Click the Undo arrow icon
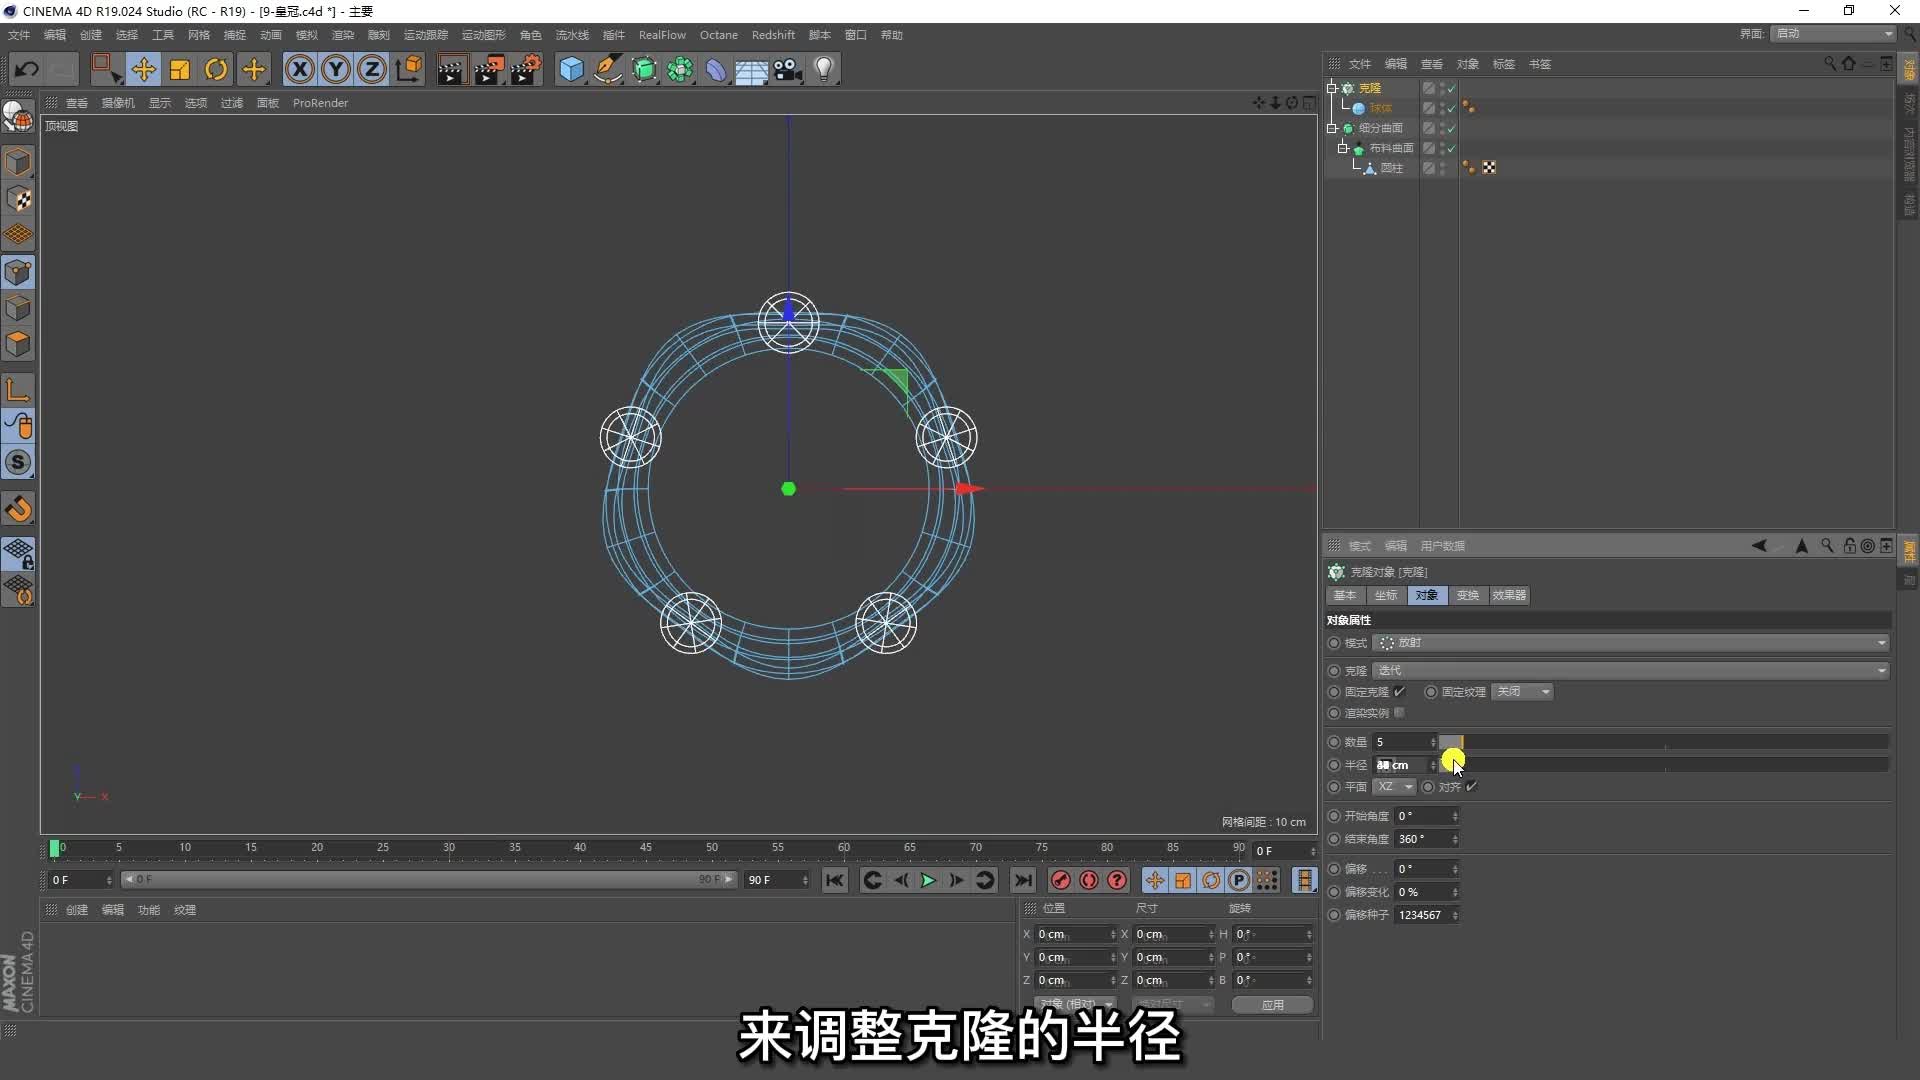The width and height of the screenshot is (1920, 1080). [27, 69]
